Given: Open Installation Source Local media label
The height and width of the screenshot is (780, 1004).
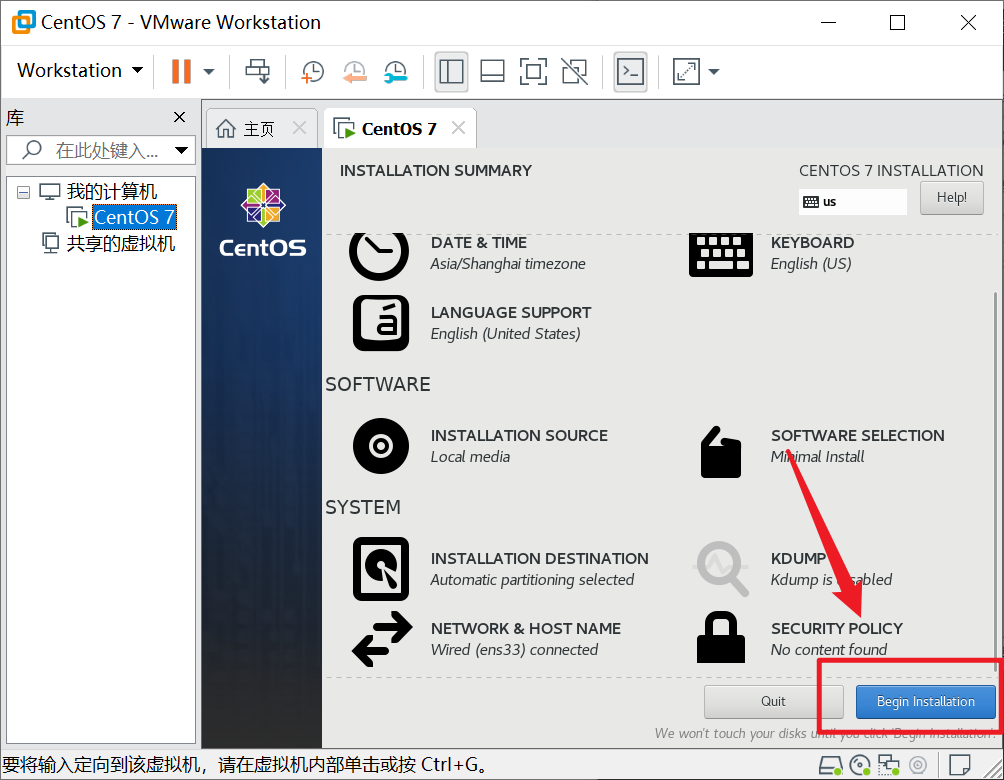Looking at the screenshot, I should click(519, 446).
